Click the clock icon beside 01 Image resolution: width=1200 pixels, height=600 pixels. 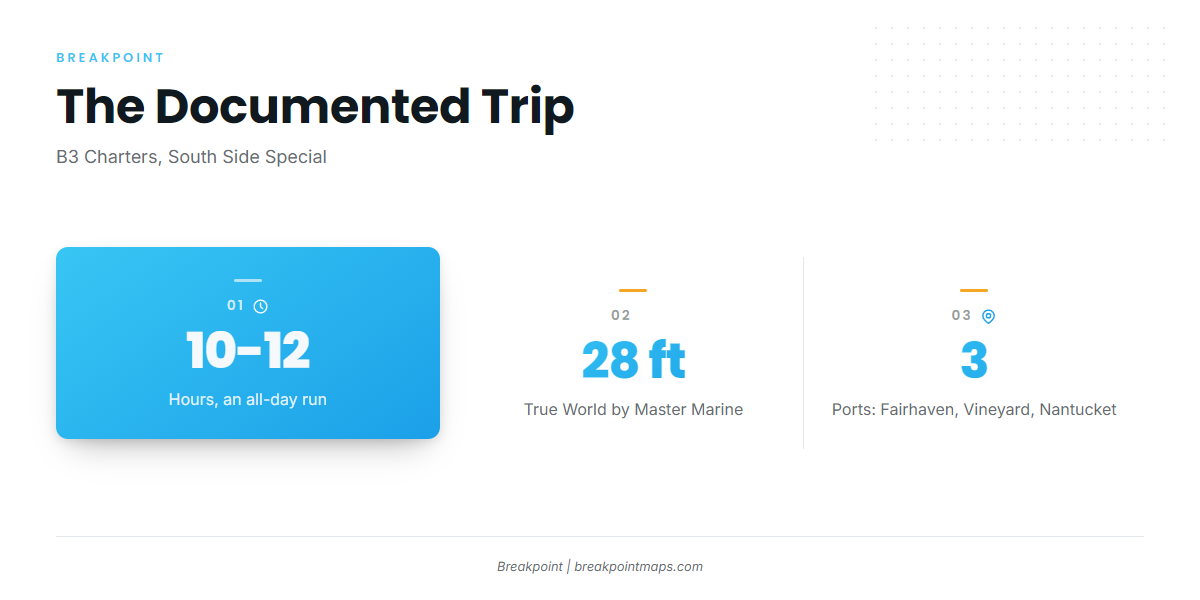[x=261, y=306]
